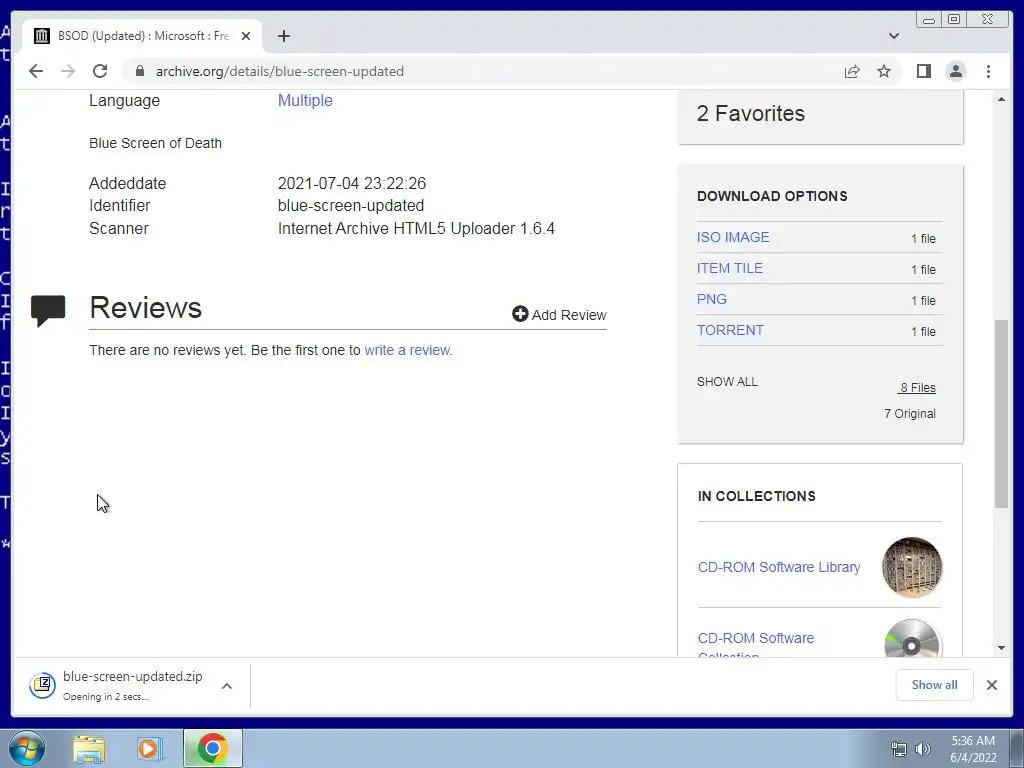
Task: Download the ISO IMAGE file
Action: (x=733, y=237)
